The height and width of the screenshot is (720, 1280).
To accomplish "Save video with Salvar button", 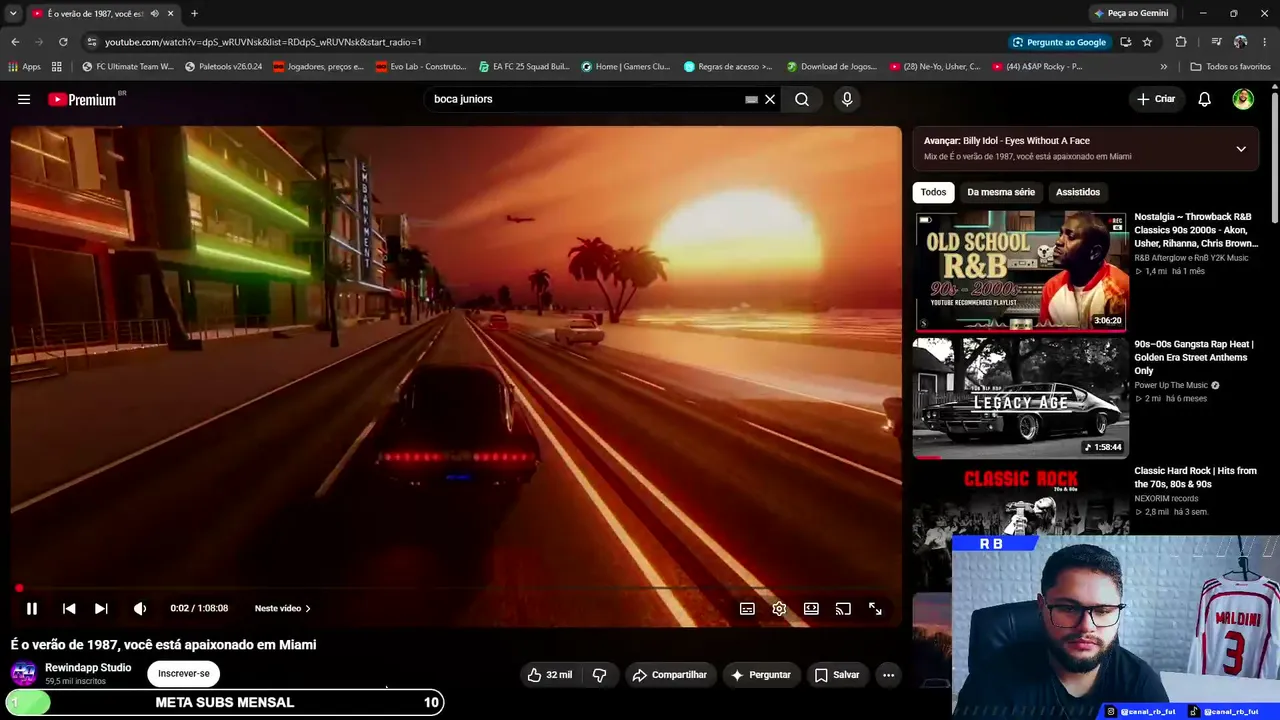I will 837,675.
